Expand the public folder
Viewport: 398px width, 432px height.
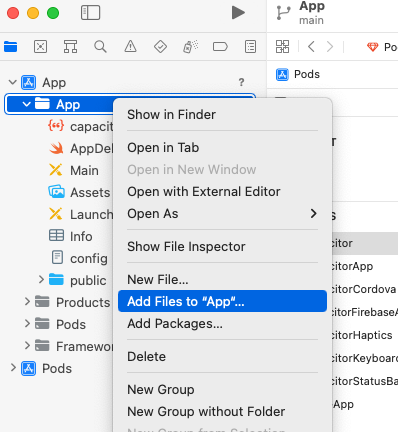pyautogui.click(x=41, y=280)
